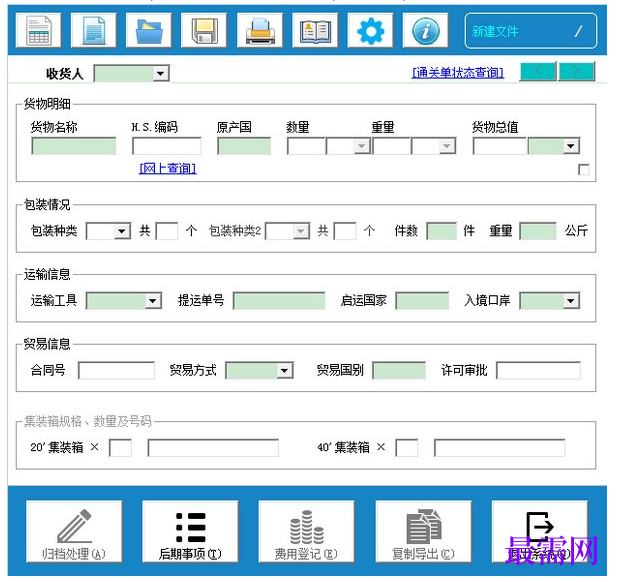This screenshot has width=617, height=582.
Task: Open the blue folder icon
Action: click(x=149, y=31)
